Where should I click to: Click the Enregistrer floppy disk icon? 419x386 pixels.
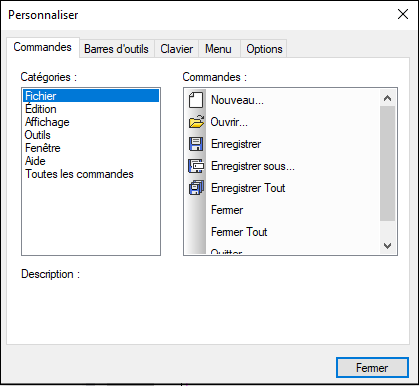click(x=196, y=144)
